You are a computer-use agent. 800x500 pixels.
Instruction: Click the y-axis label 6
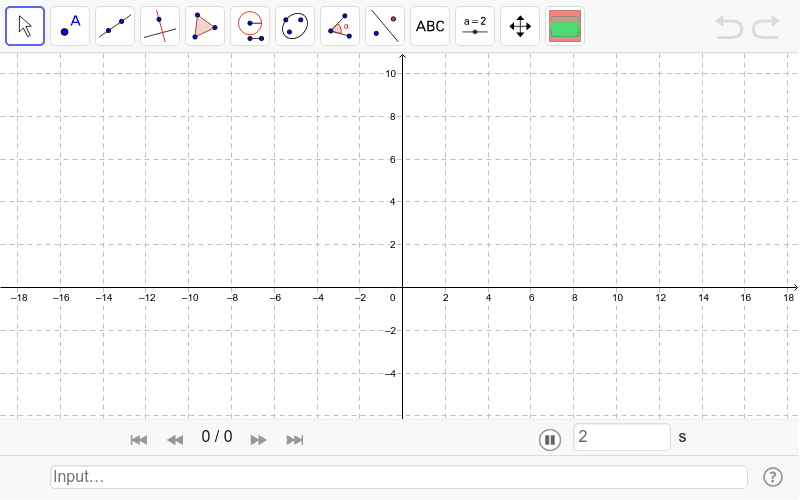pos(392,160)
